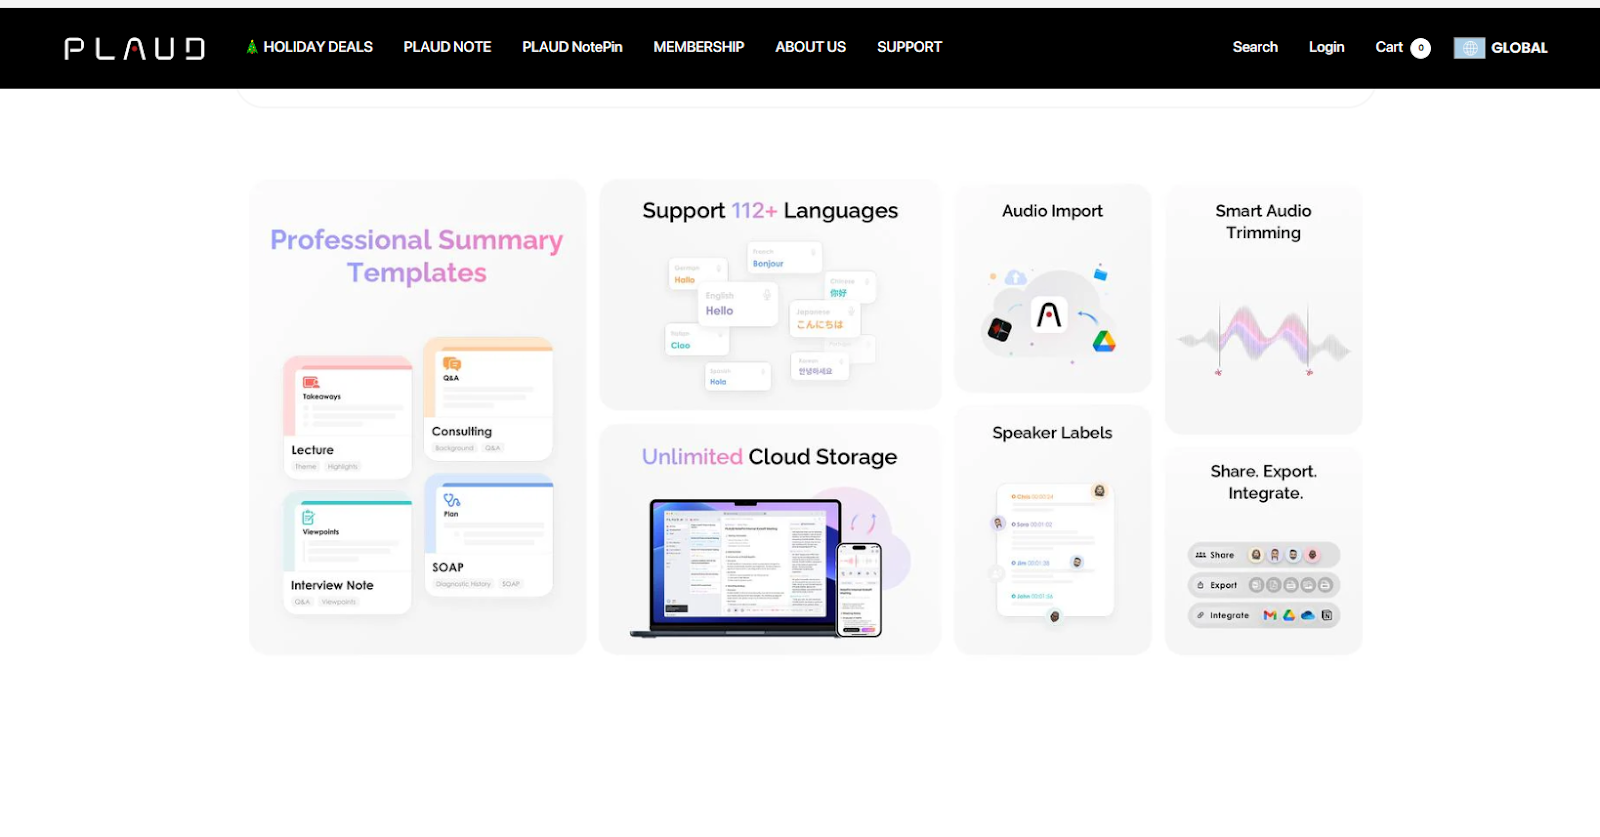Click the Integrate link icon
Screen dimensions: 1600x837
(1201, 615)
